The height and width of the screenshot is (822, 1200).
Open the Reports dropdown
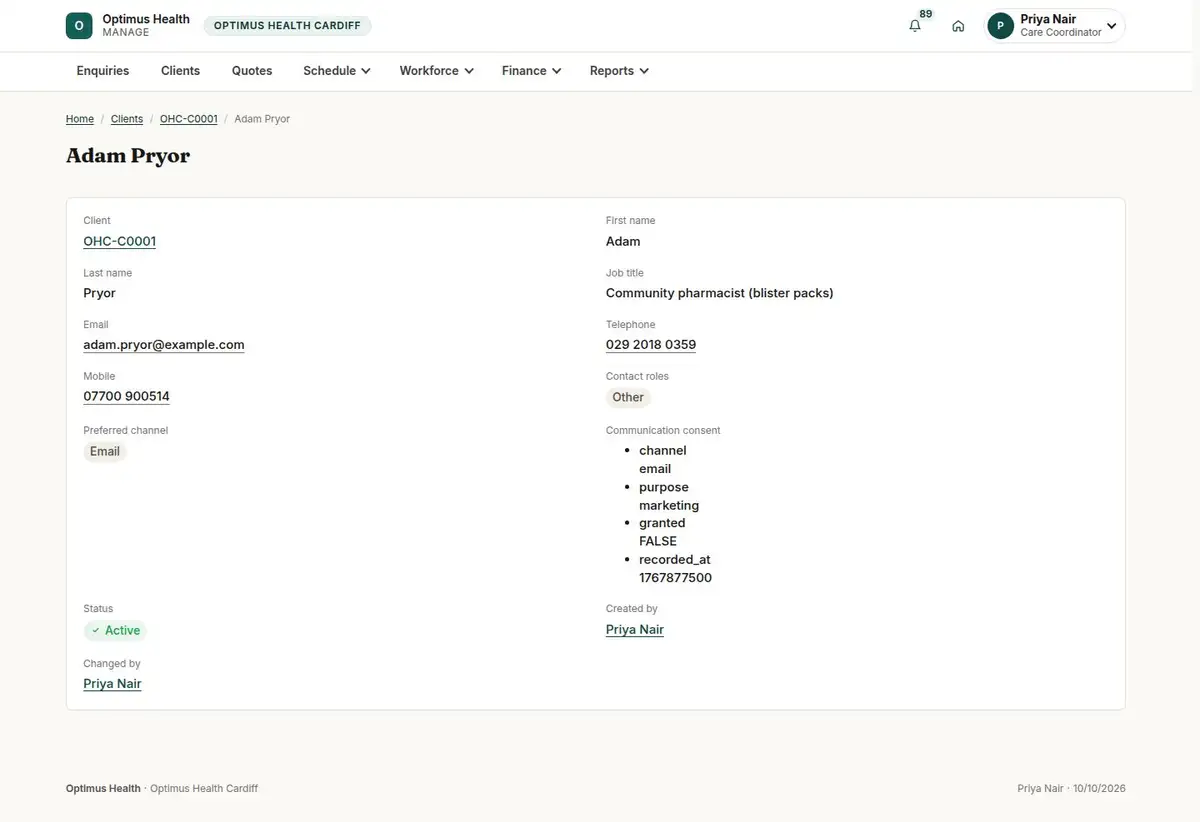point(619,71)
